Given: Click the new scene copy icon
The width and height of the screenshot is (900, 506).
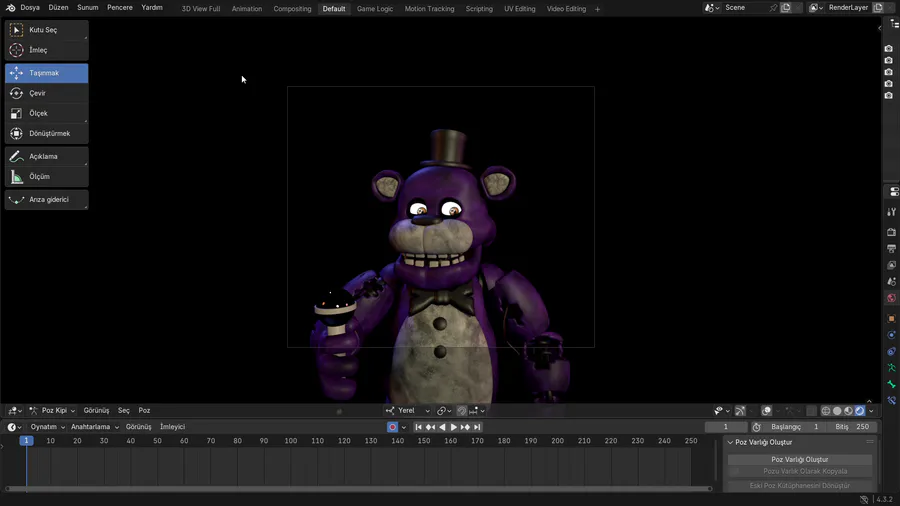Looking at the screenshot, I should pyautogui.click(x=786, y=7).
